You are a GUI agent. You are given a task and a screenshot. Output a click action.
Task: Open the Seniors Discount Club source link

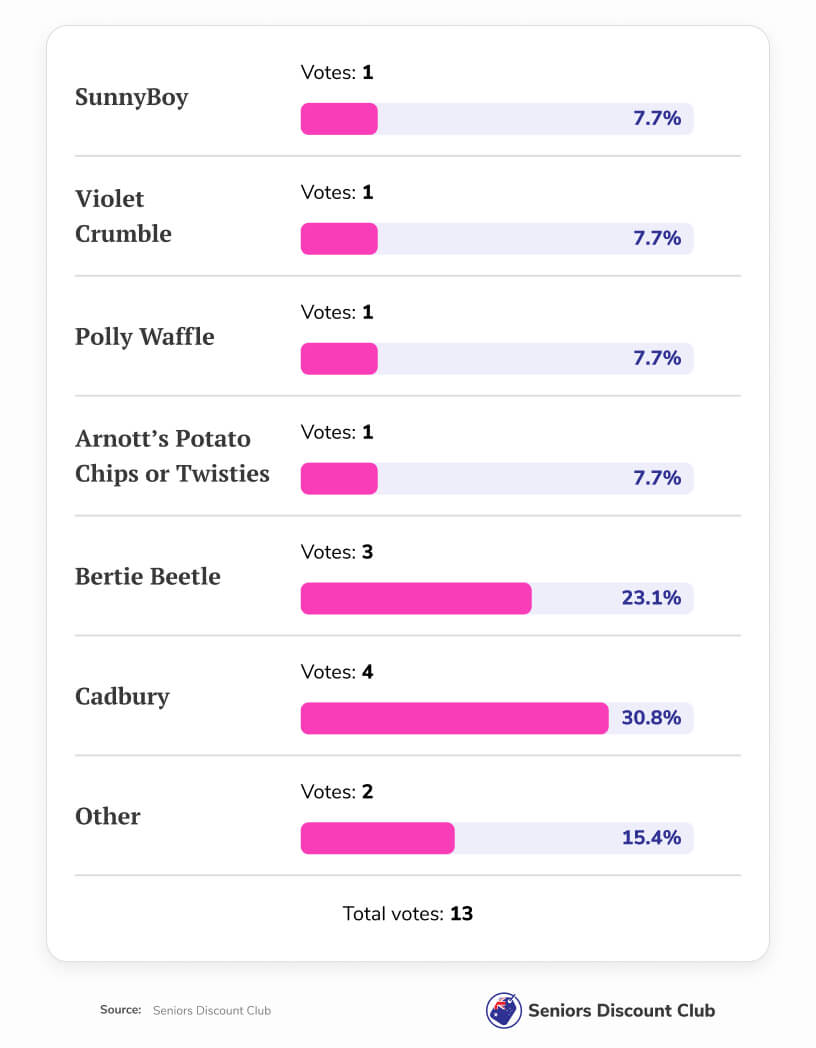[211, 1010]
